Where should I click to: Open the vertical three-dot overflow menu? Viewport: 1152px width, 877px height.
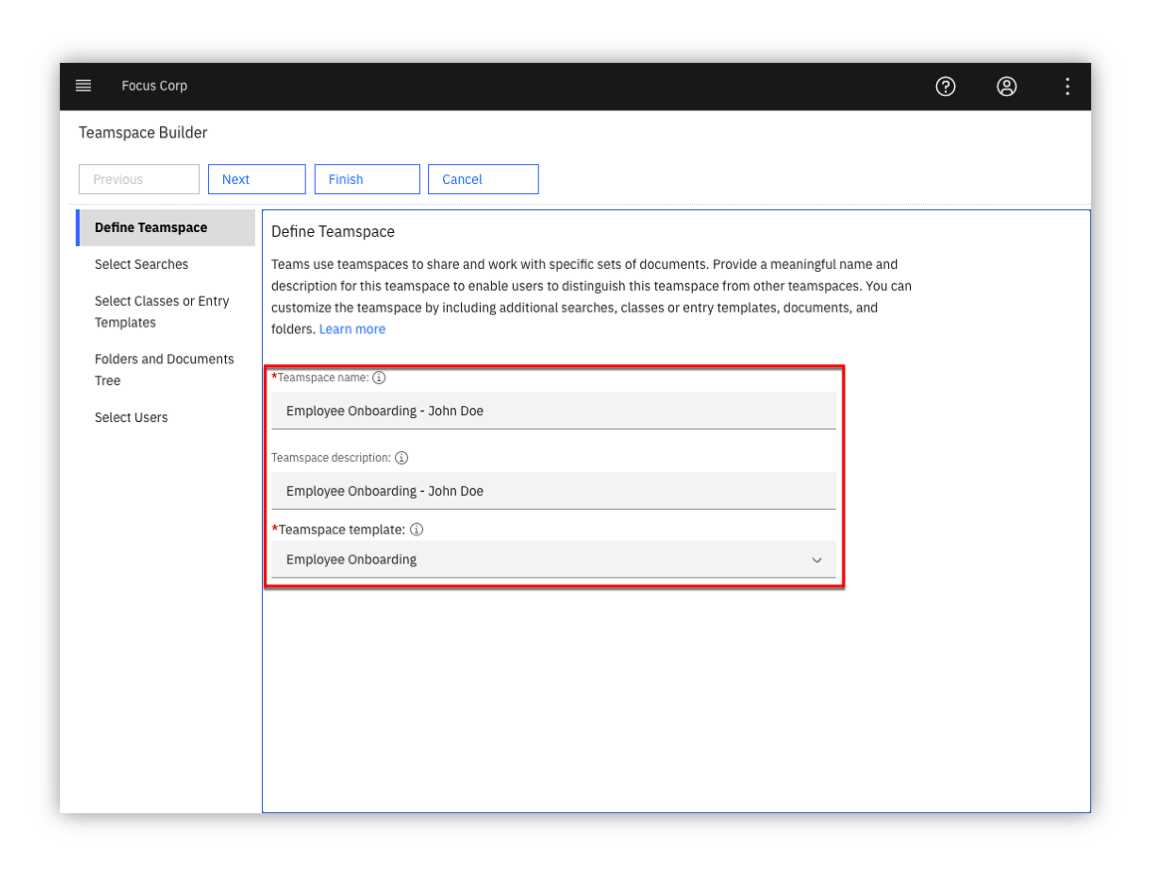click(1067, 87)
